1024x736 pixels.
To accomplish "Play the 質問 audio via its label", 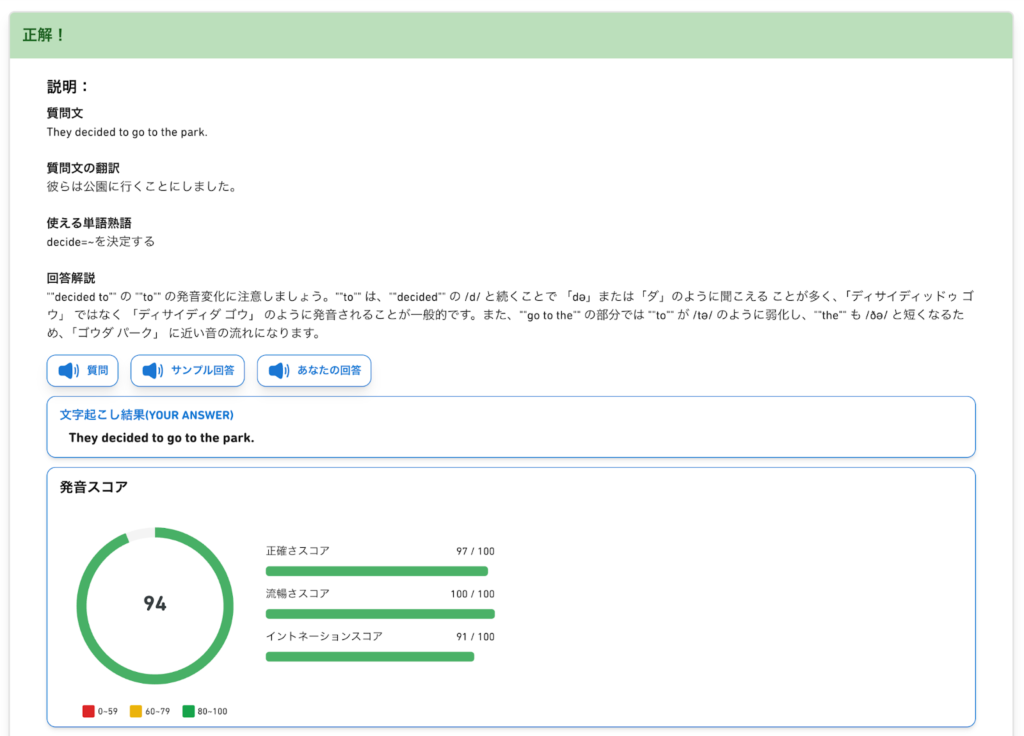I will 98,371.
